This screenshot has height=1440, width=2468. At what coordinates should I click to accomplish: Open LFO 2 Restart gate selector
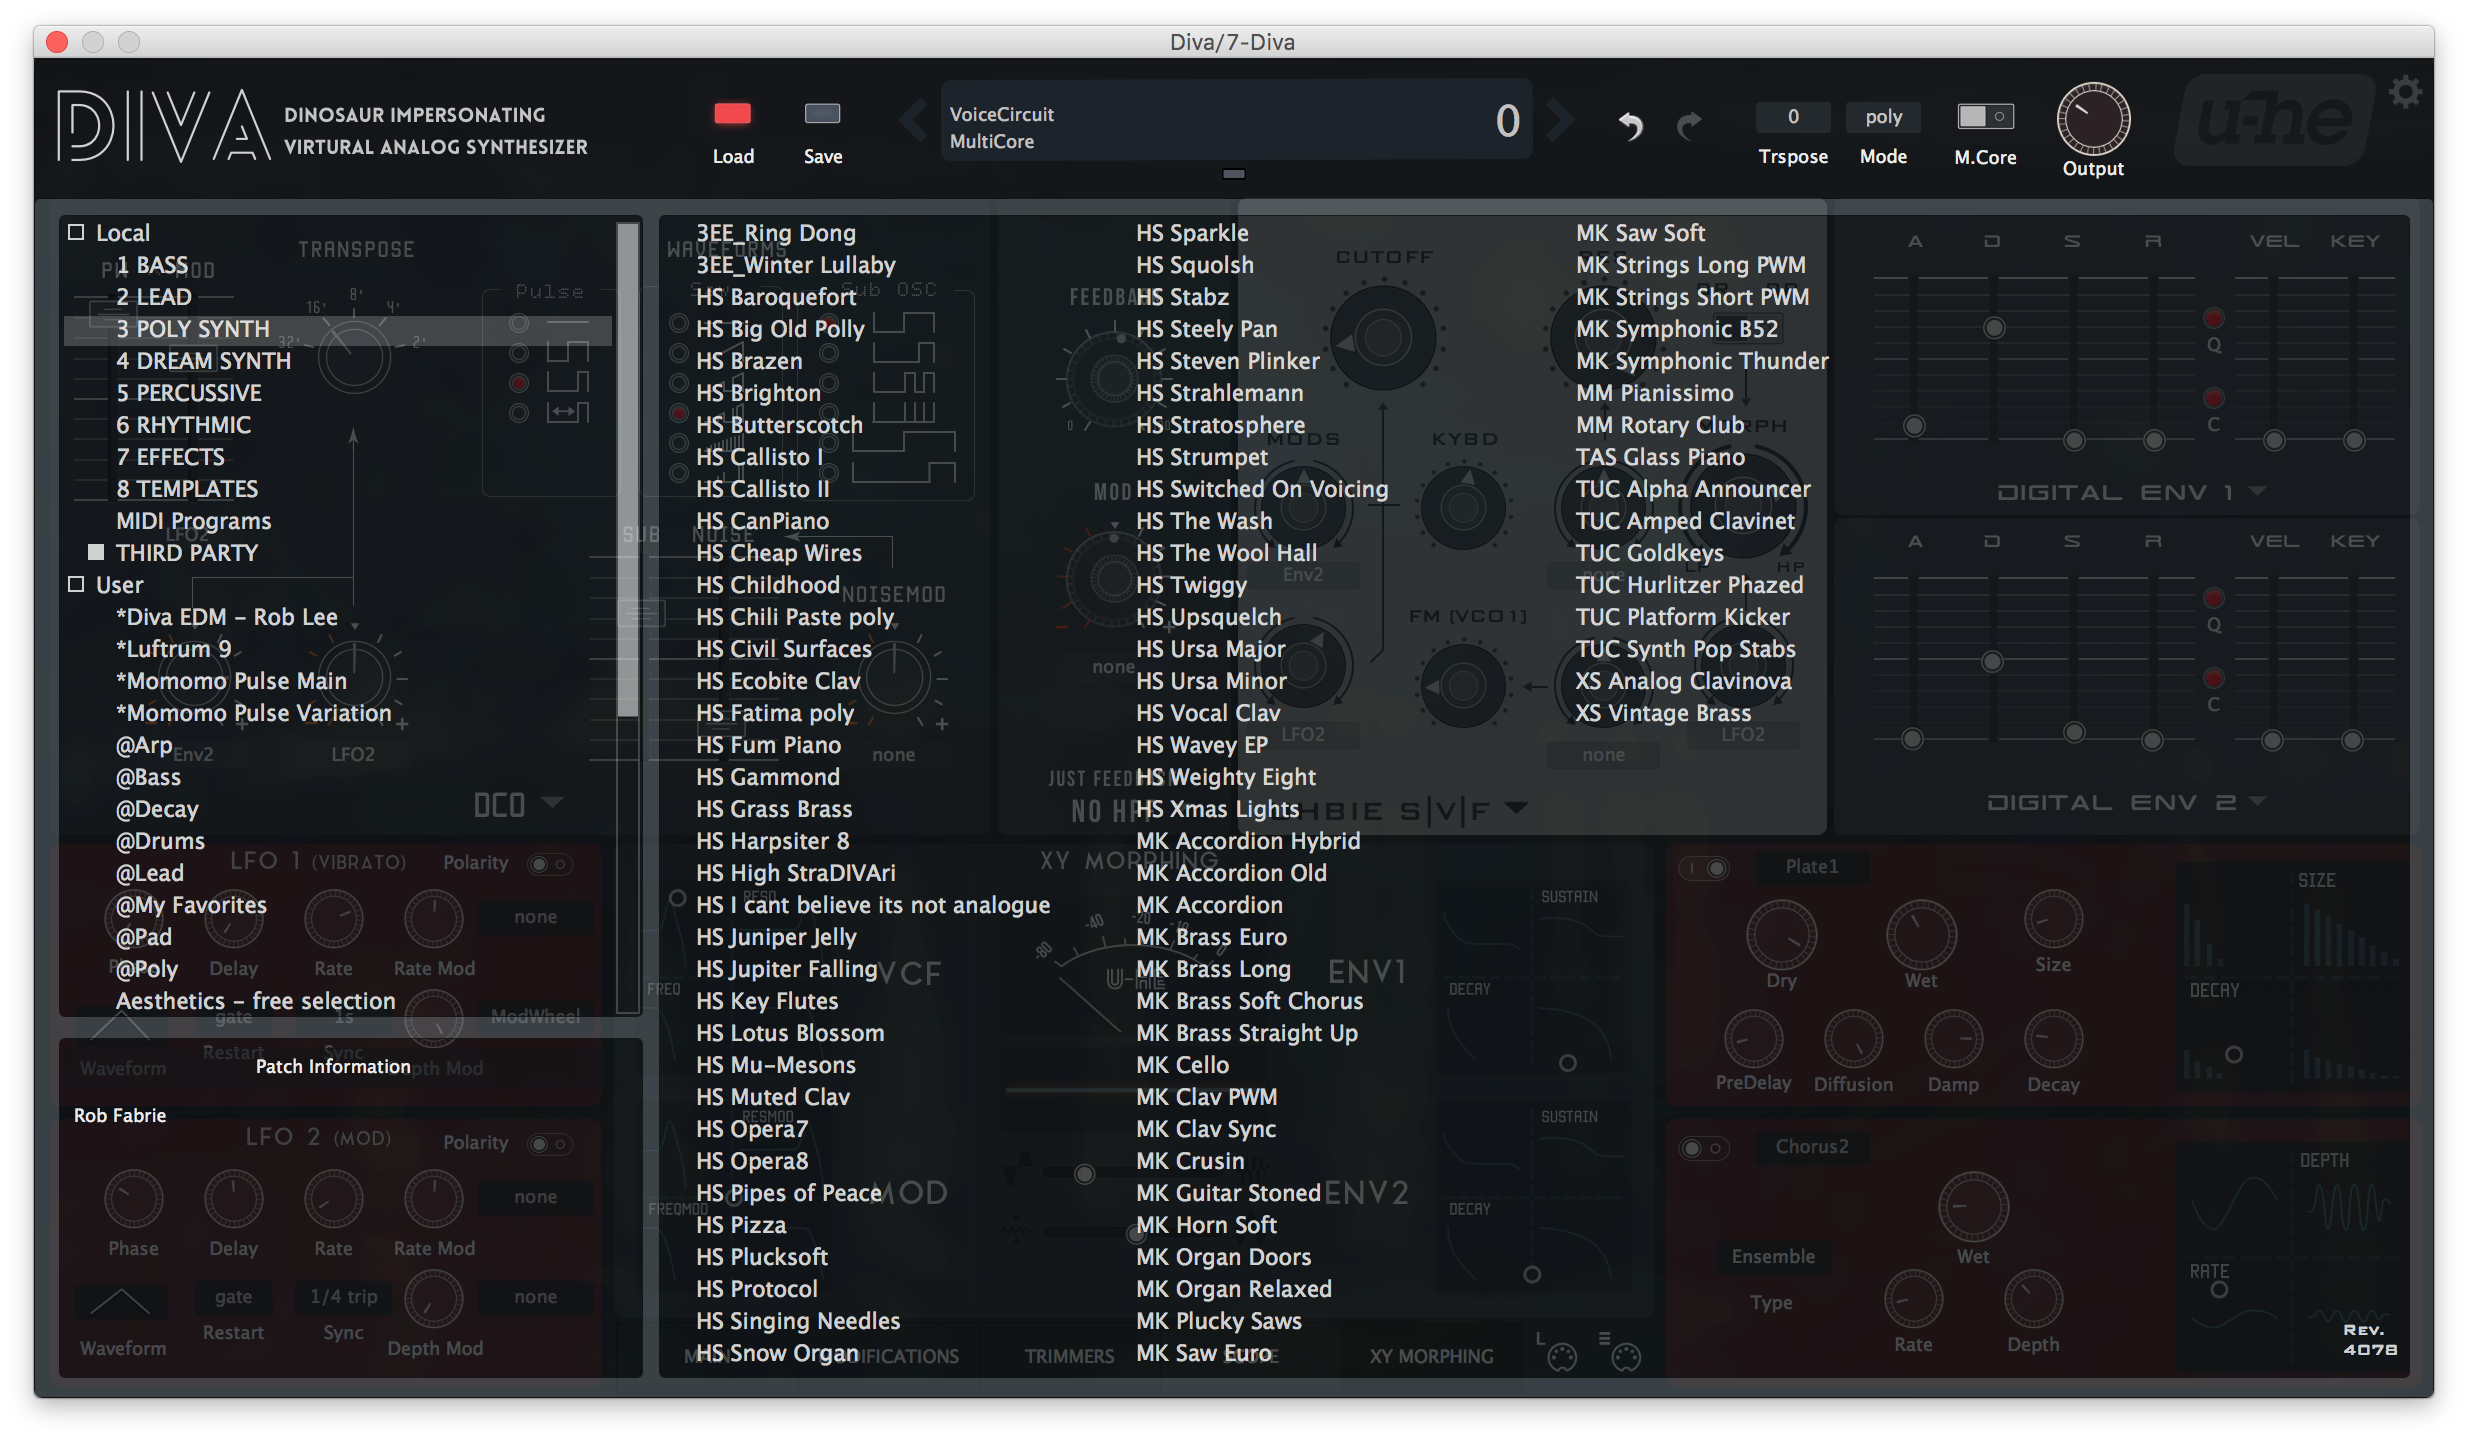coord(233,1297)
